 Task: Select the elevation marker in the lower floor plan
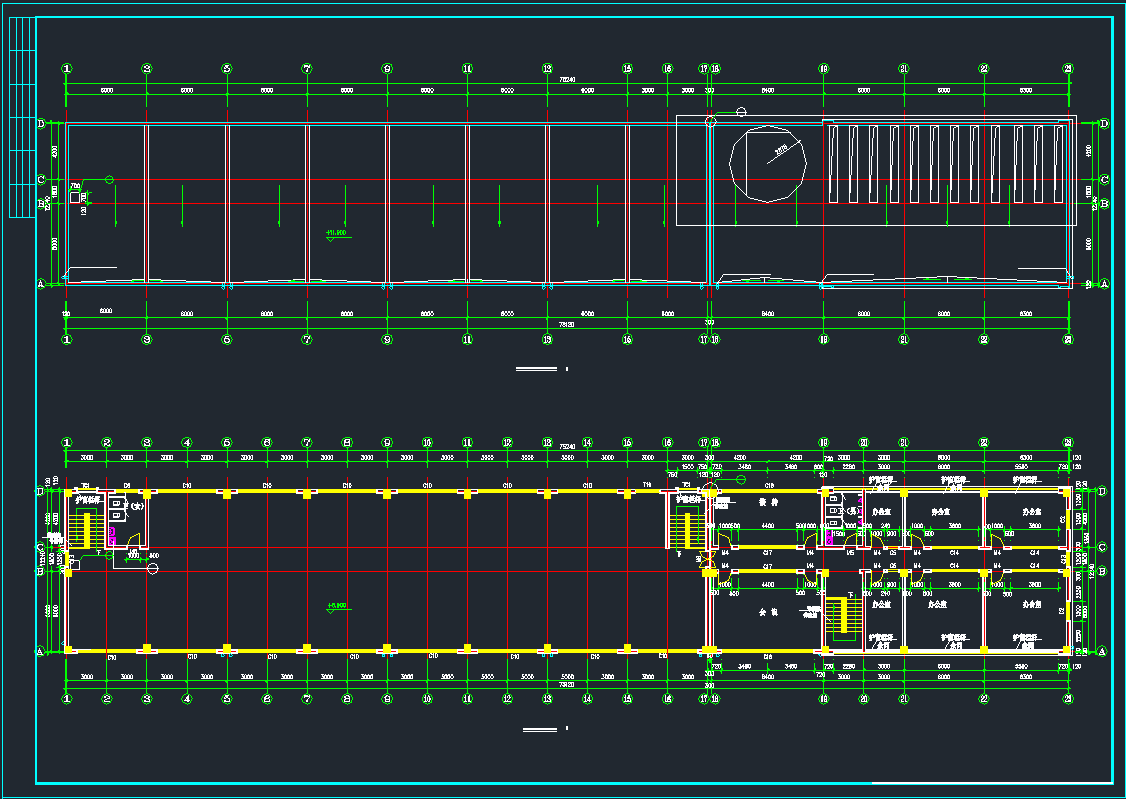tap(336, 606)
